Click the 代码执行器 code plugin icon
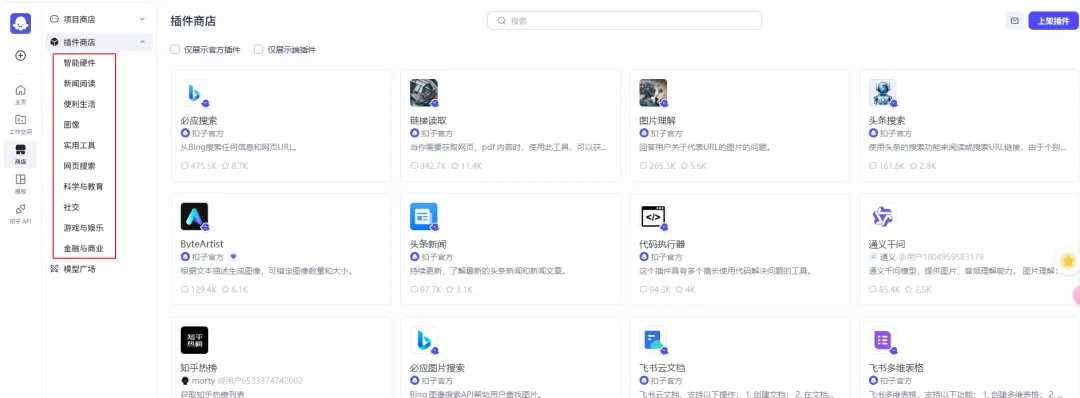1080x398 pixels. click(x=653, y=216)
